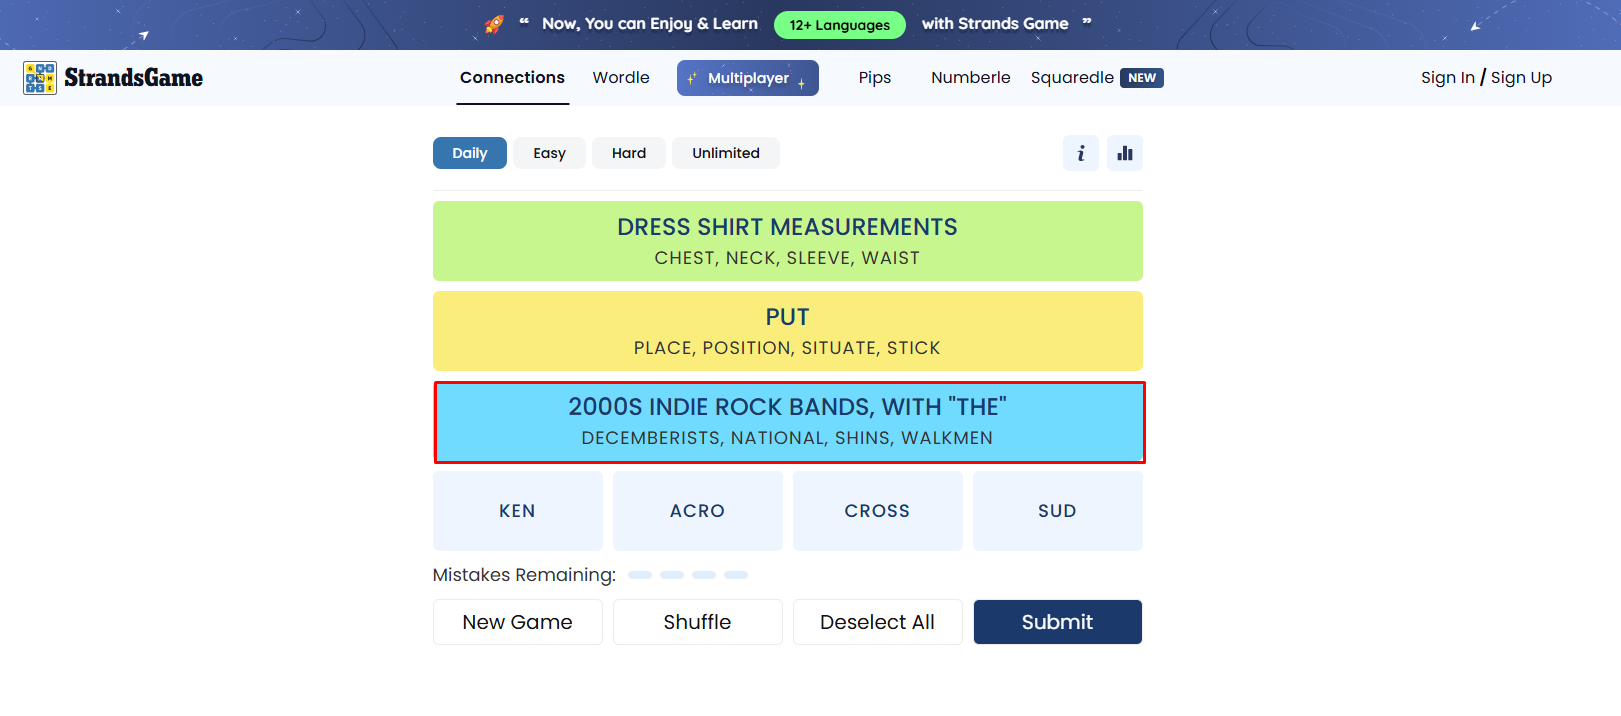Select the ACRO word tile
This screenshot has height=716, width=1621.
698,511
